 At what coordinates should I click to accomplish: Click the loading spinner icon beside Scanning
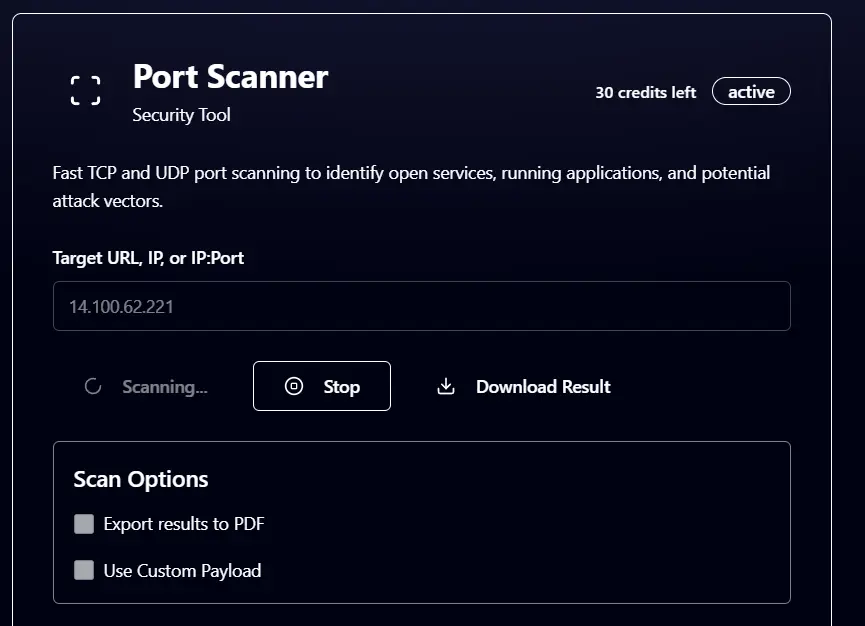[x=93, y=387]
